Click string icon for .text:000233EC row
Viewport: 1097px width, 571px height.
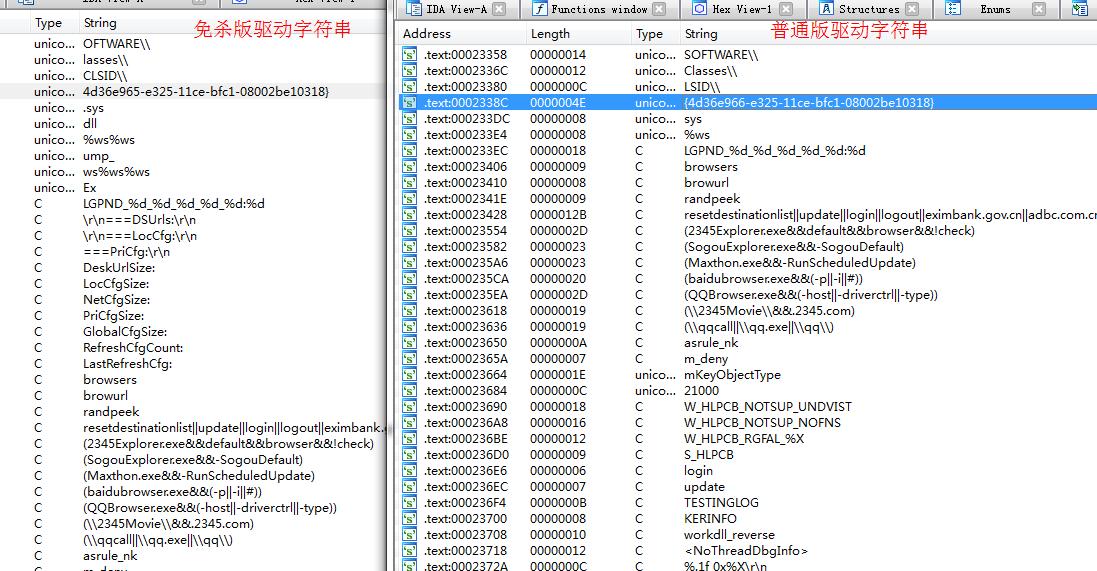click(x=410, y=151)
